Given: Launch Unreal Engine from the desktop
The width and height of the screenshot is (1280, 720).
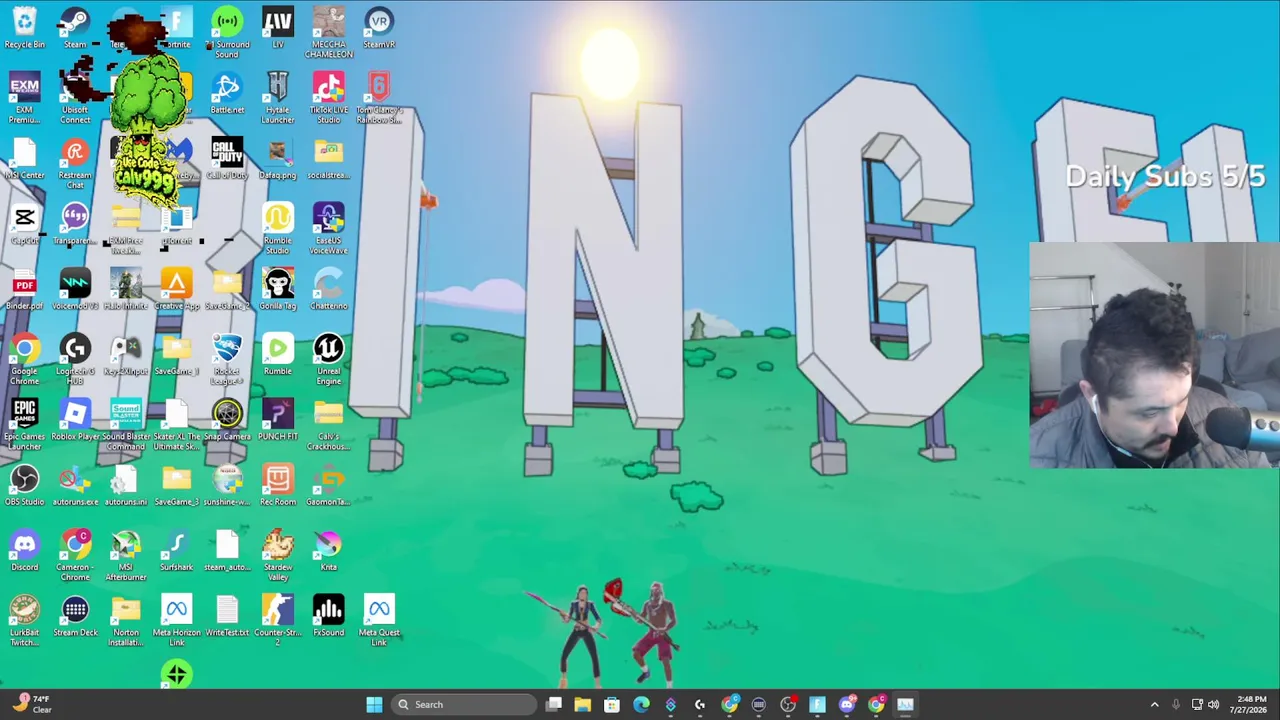Looking at the screenshot, I should (329, 360).
